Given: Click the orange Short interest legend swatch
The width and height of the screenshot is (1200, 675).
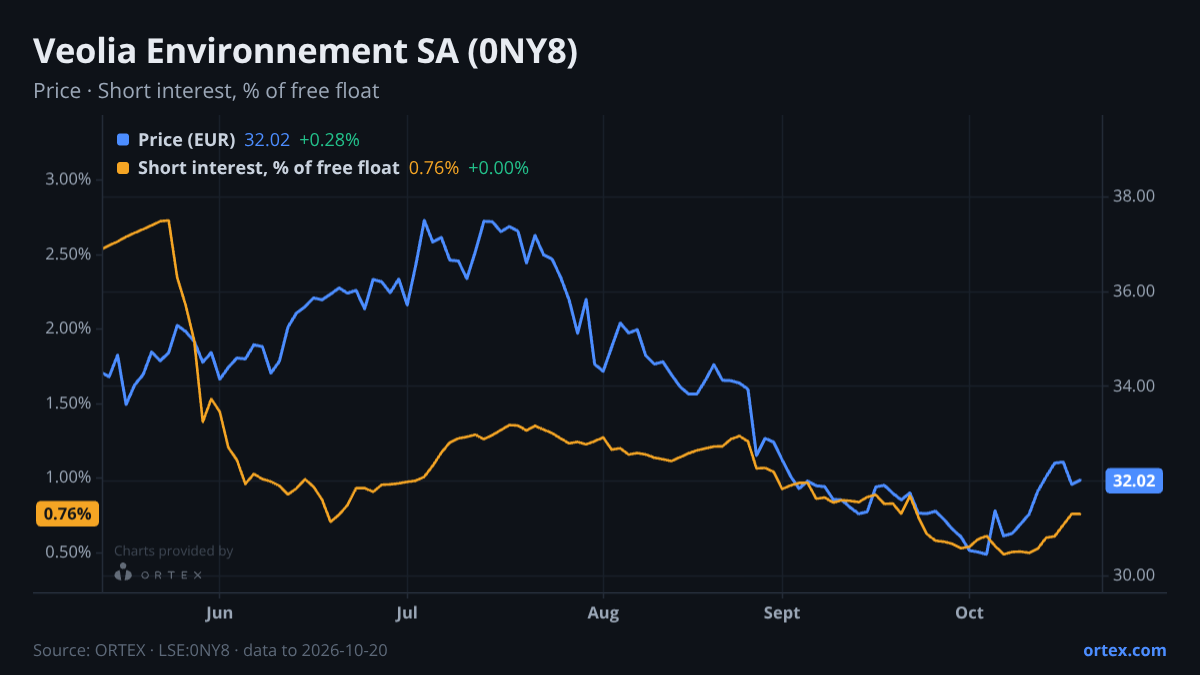Looking at the screenshot, I should pyautogui.click(x=123, y=168).
